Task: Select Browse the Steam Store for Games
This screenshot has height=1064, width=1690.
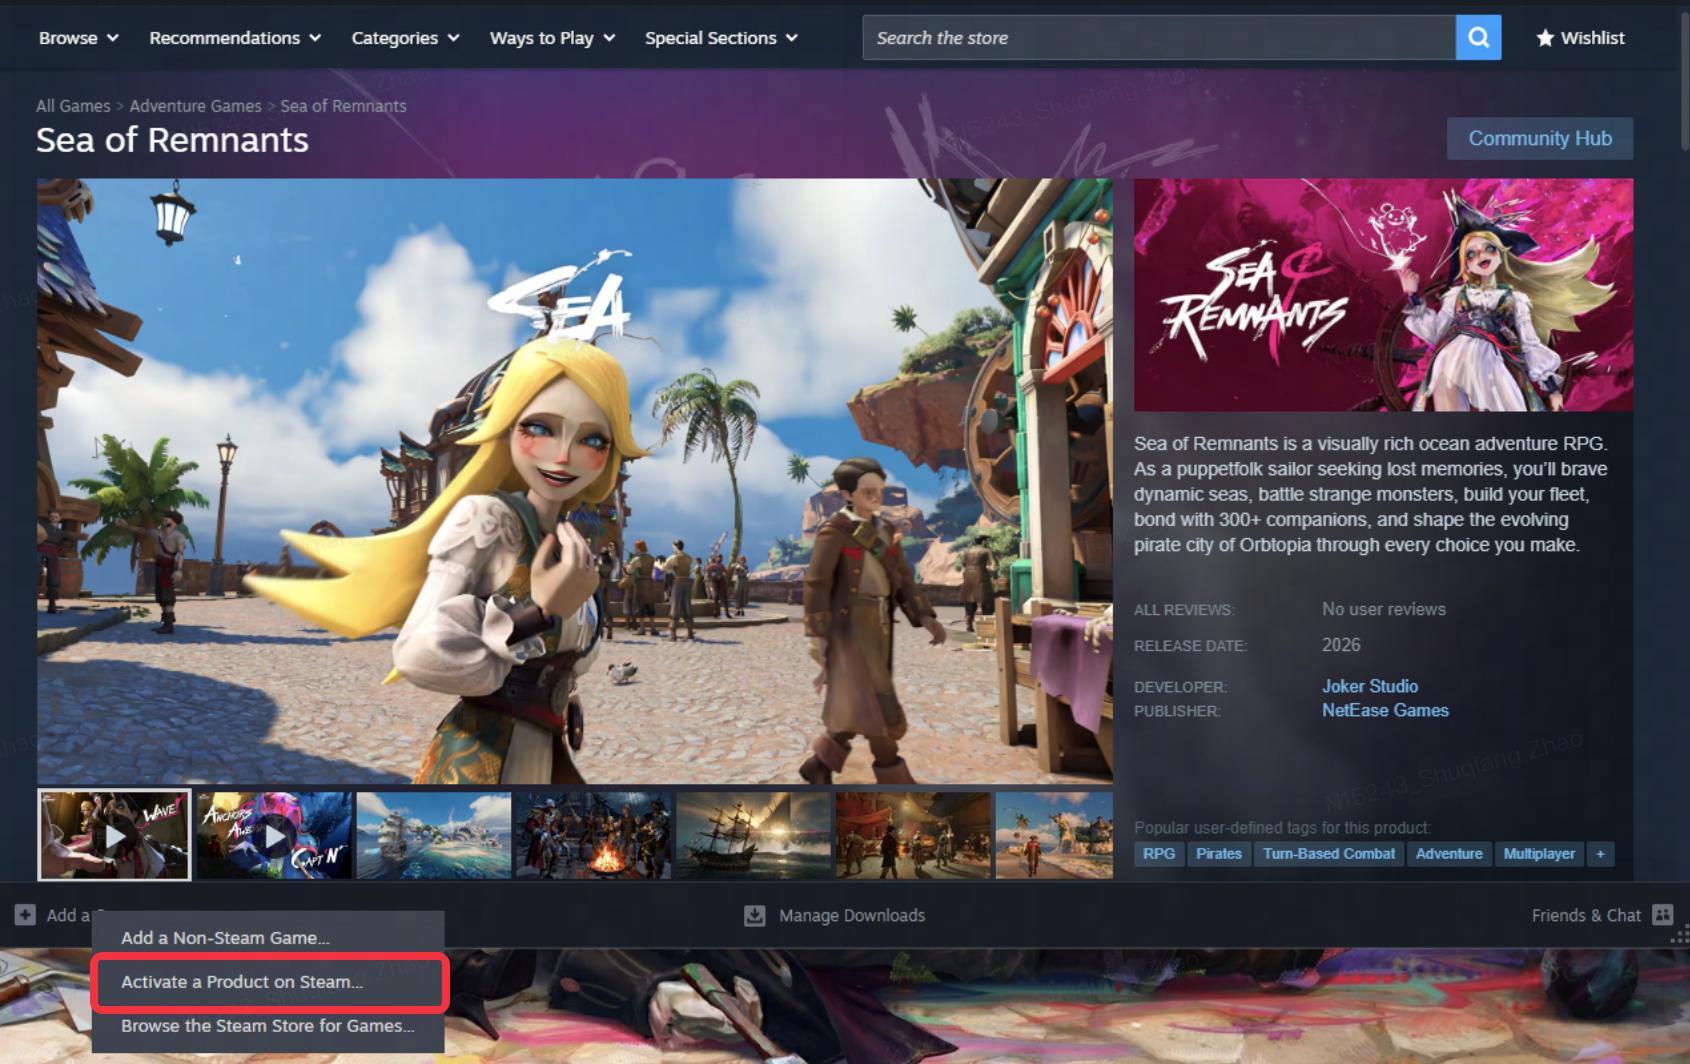Action: tap(267, 1026)
